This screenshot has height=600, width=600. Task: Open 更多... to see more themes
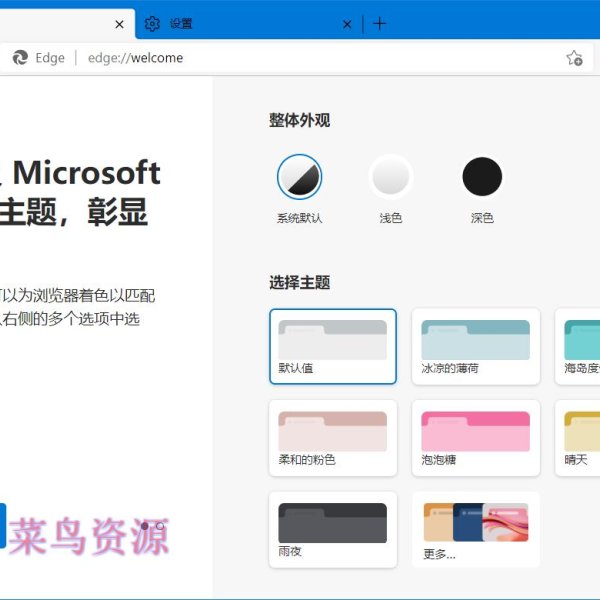476,529
